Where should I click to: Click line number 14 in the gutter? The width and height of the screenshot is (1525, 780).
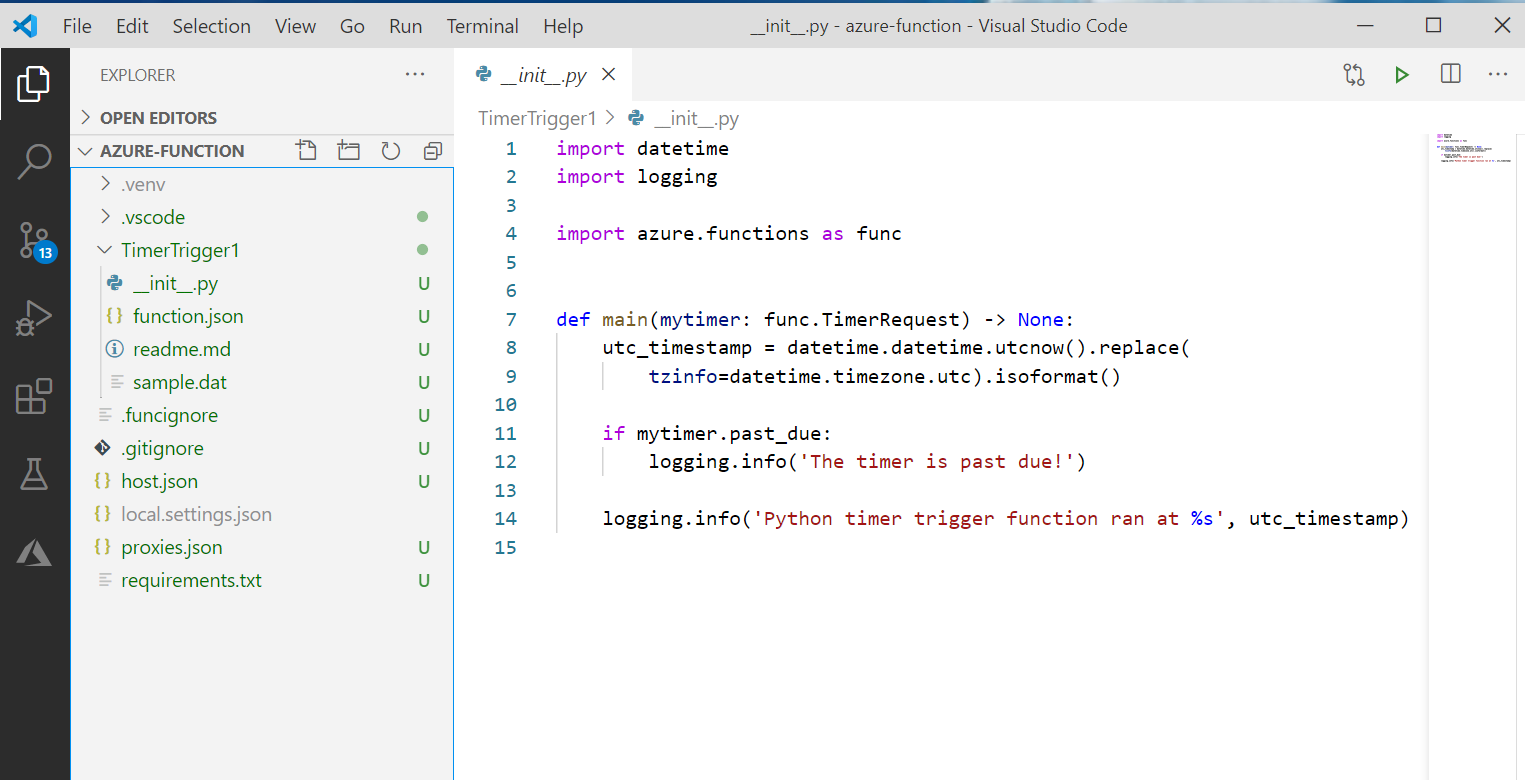pyautogui.click(x=506, y=518)
